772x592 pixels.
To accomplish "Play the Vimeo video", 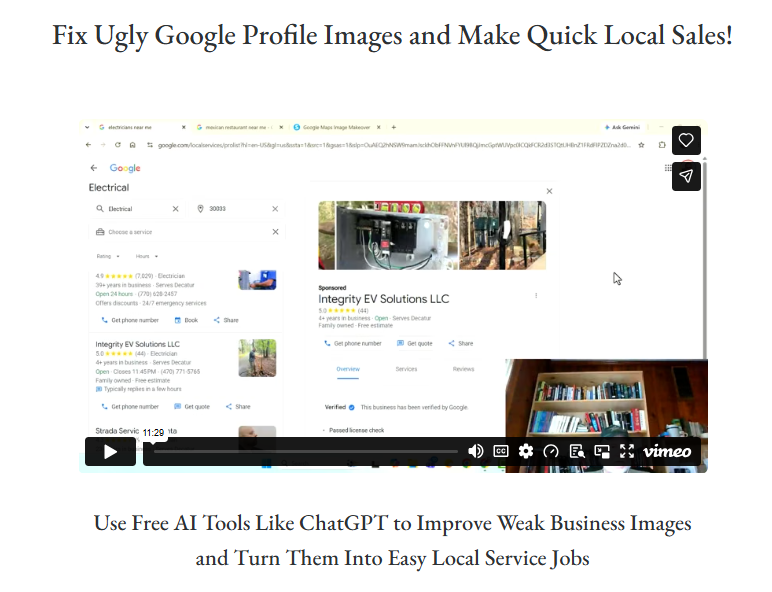I will pyautogui.click(x=110, y=451).
